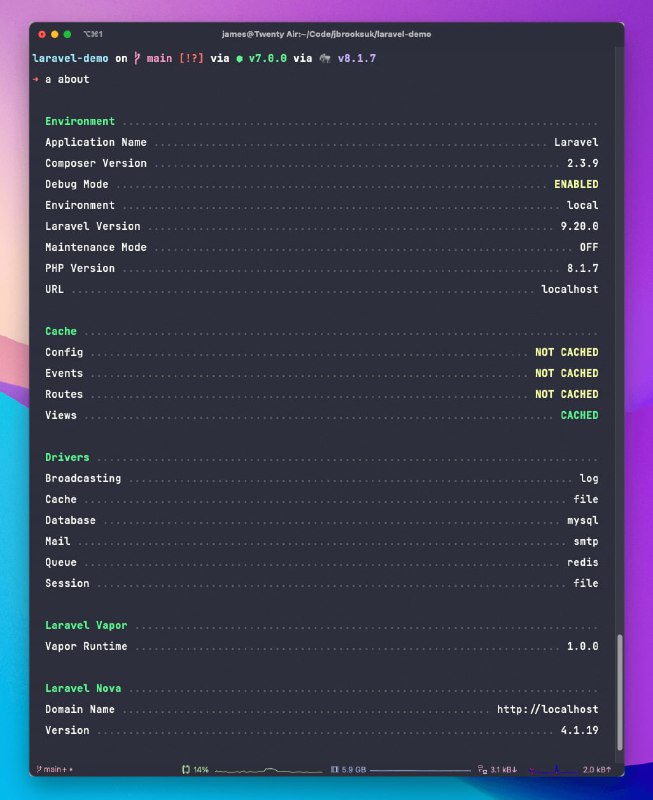Click the 'ENABLED' Debug Mode value
Screen dimensions: 653x800
[x=576, y=184]
